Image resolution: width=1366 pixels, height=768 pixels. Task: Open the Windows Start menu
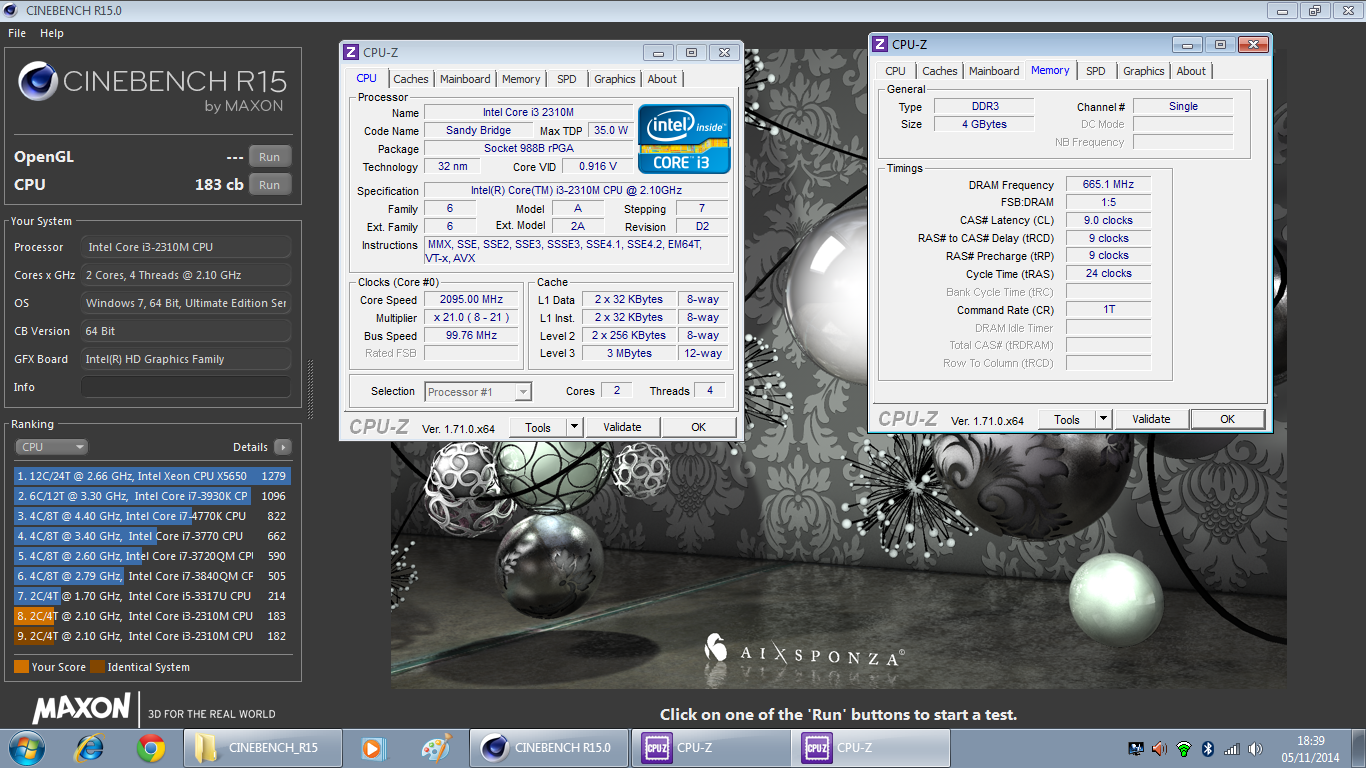tap(25, 747)
